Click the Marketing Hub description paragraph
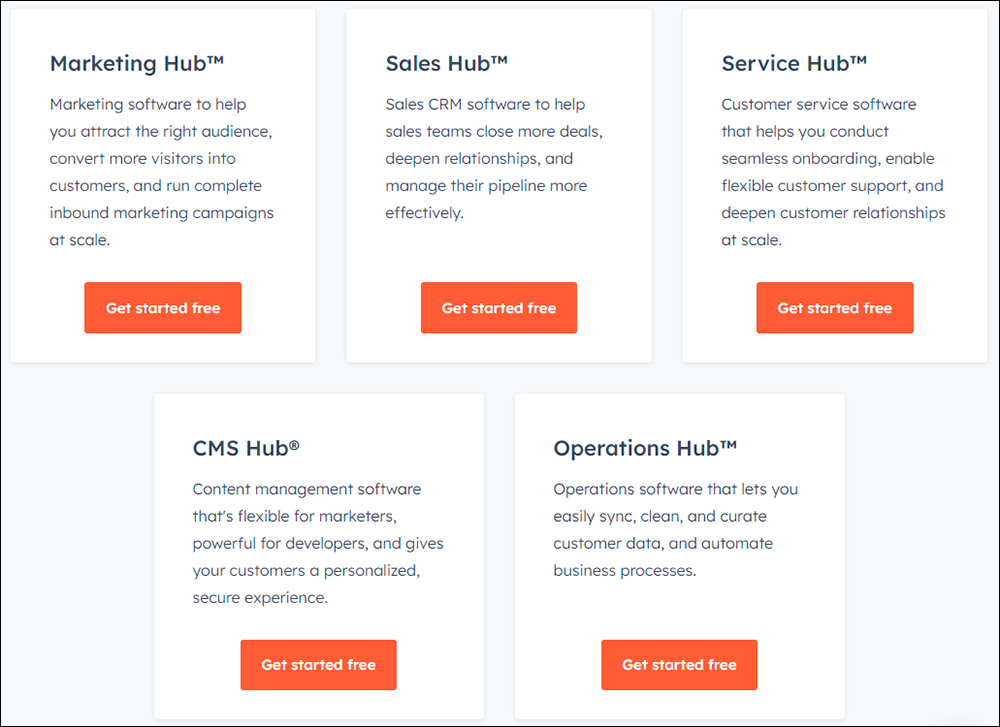 pos(162,172)
